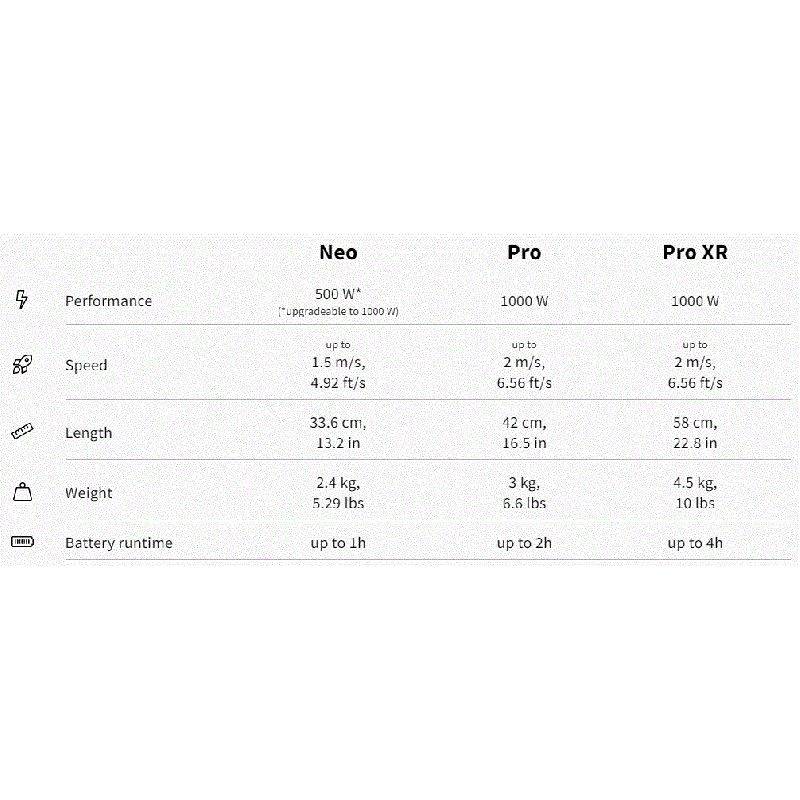Screen dimensions: 800x800
Task: Click the Pro XR up to 4h runtime
Action: [695, 543]
